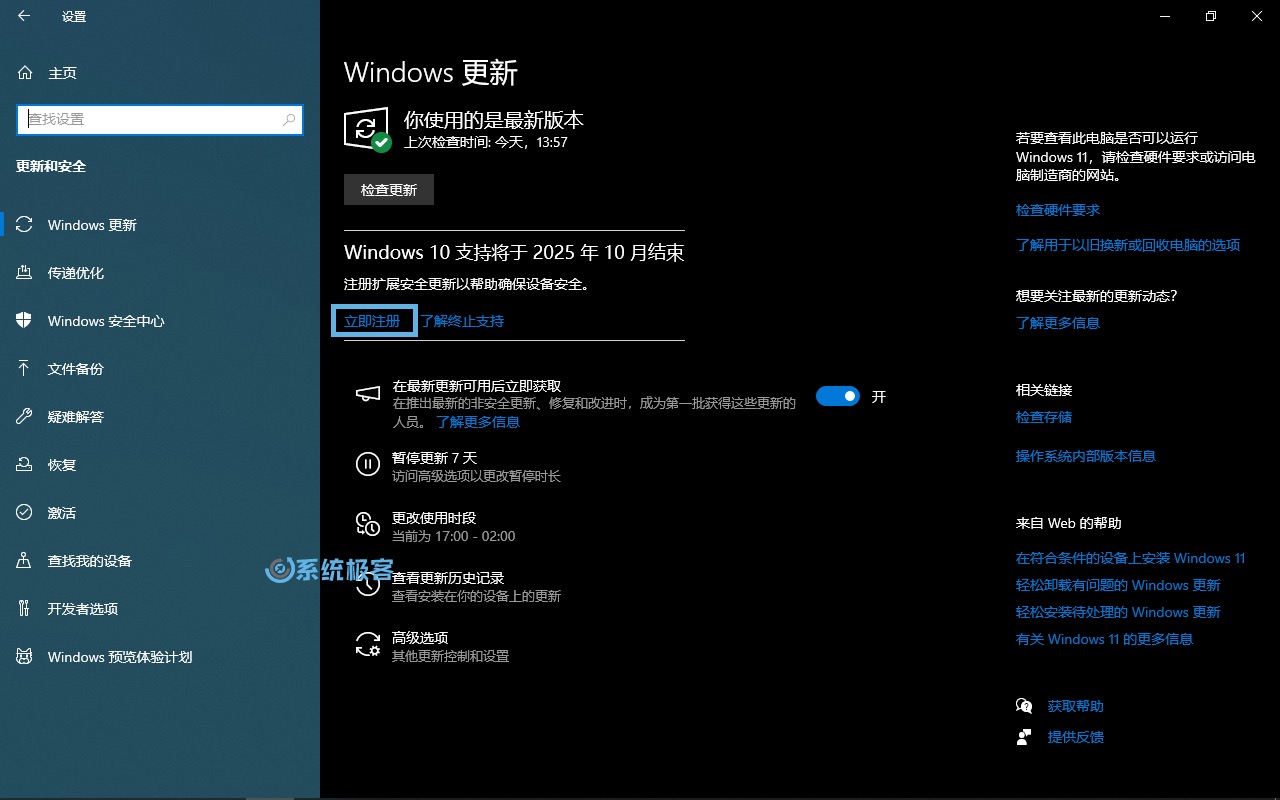
Task: Click the update status icon with green check
Action: 367,129
